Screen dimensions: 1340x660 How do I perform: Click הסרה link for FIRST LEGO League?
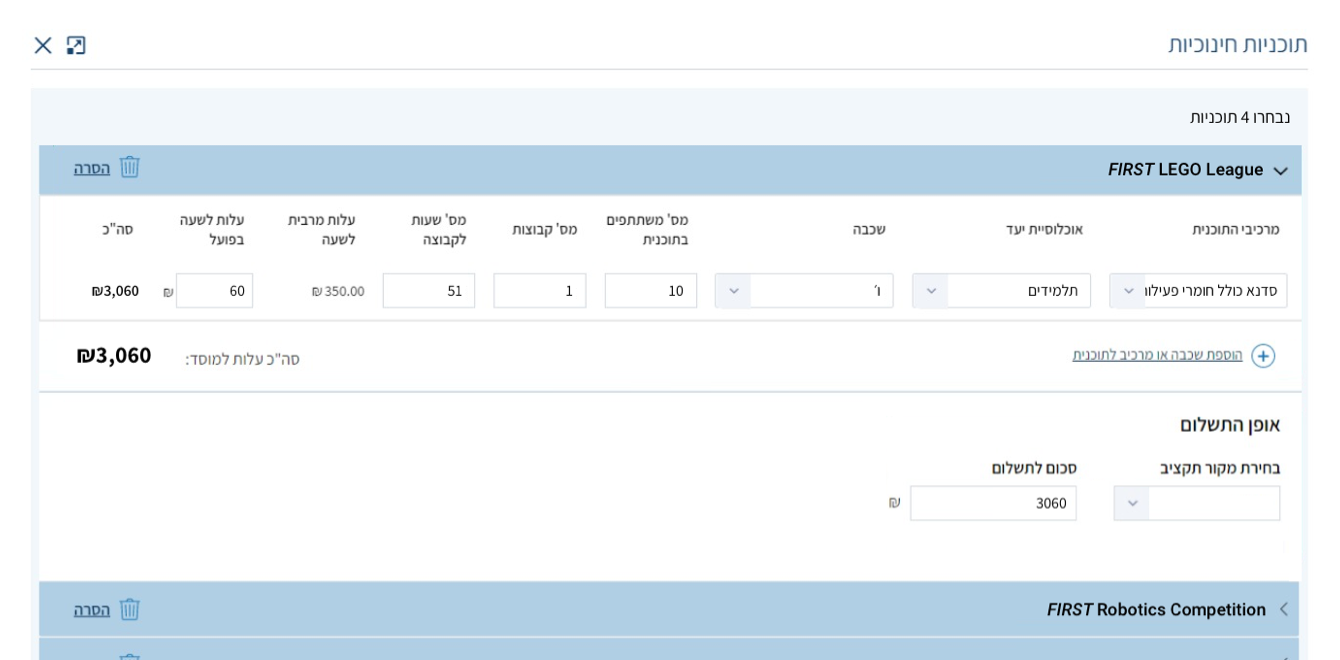pyautogui.click(x=92, y=168)
